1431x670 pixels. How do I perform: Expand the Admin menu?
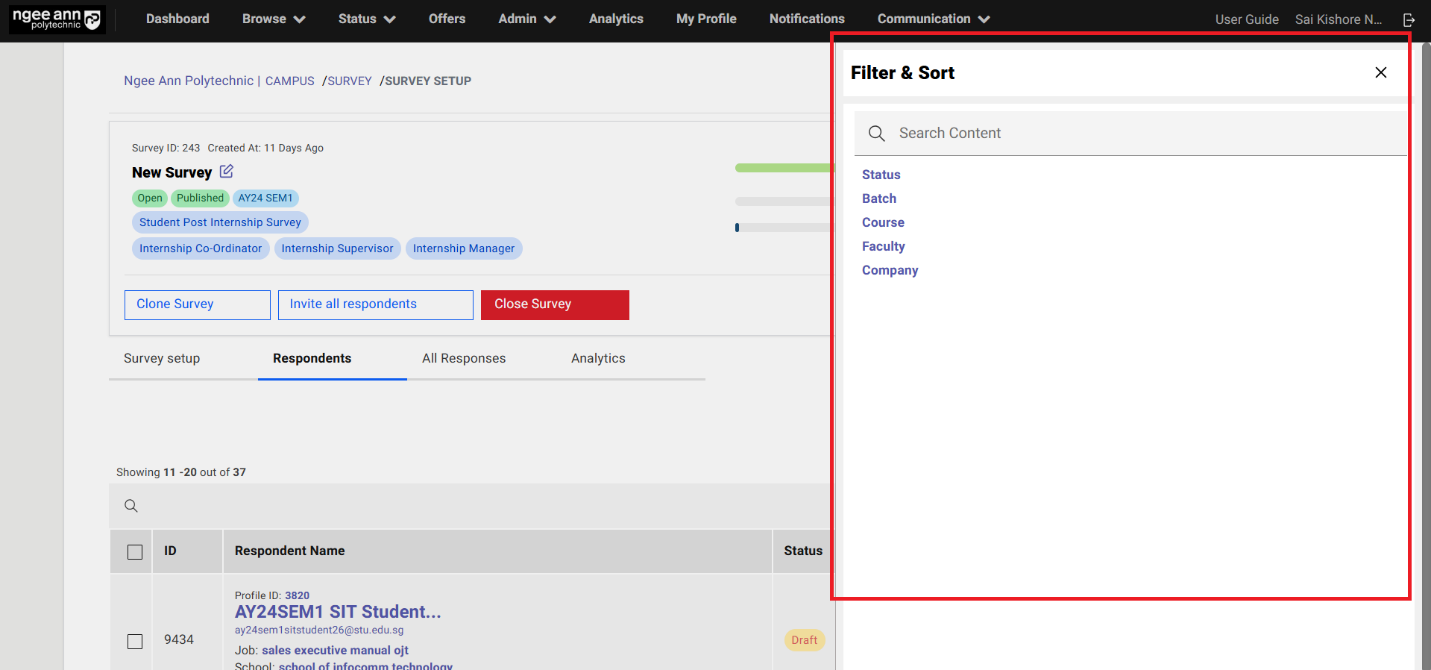point(527,19)
